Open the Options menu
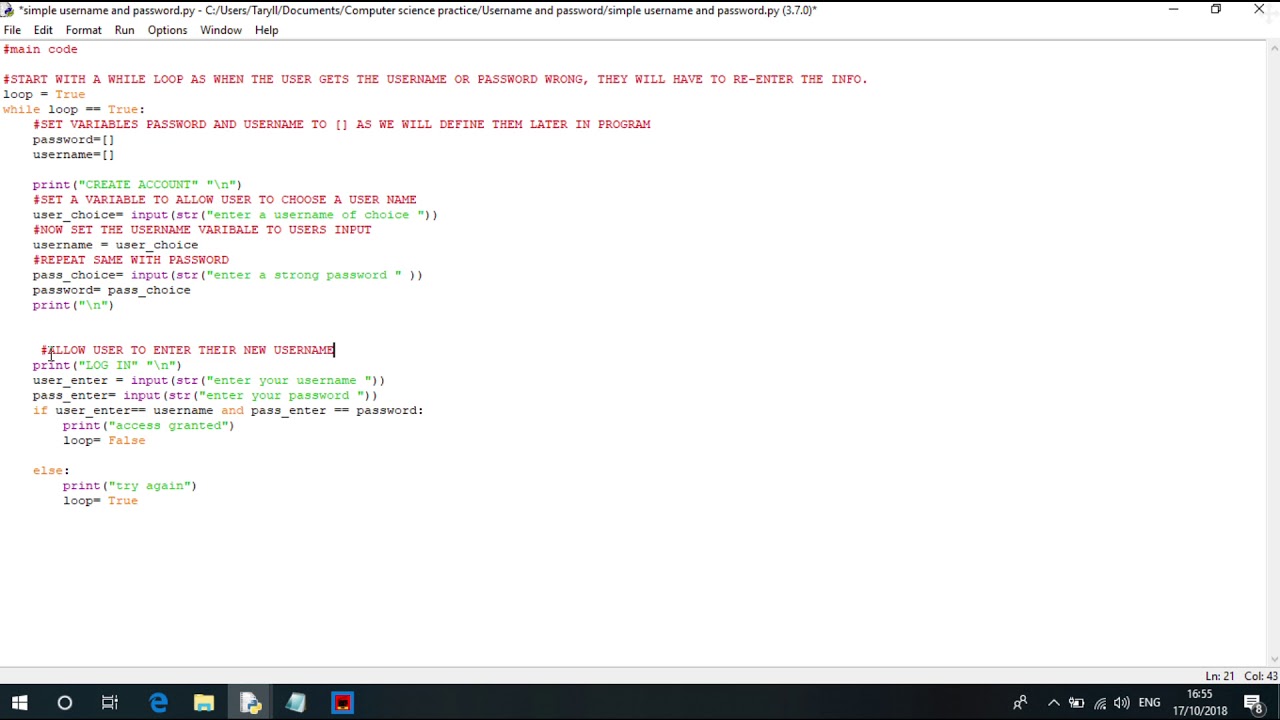The height and width of the screenshot is (720, 1280). click(x=167, y=30)
